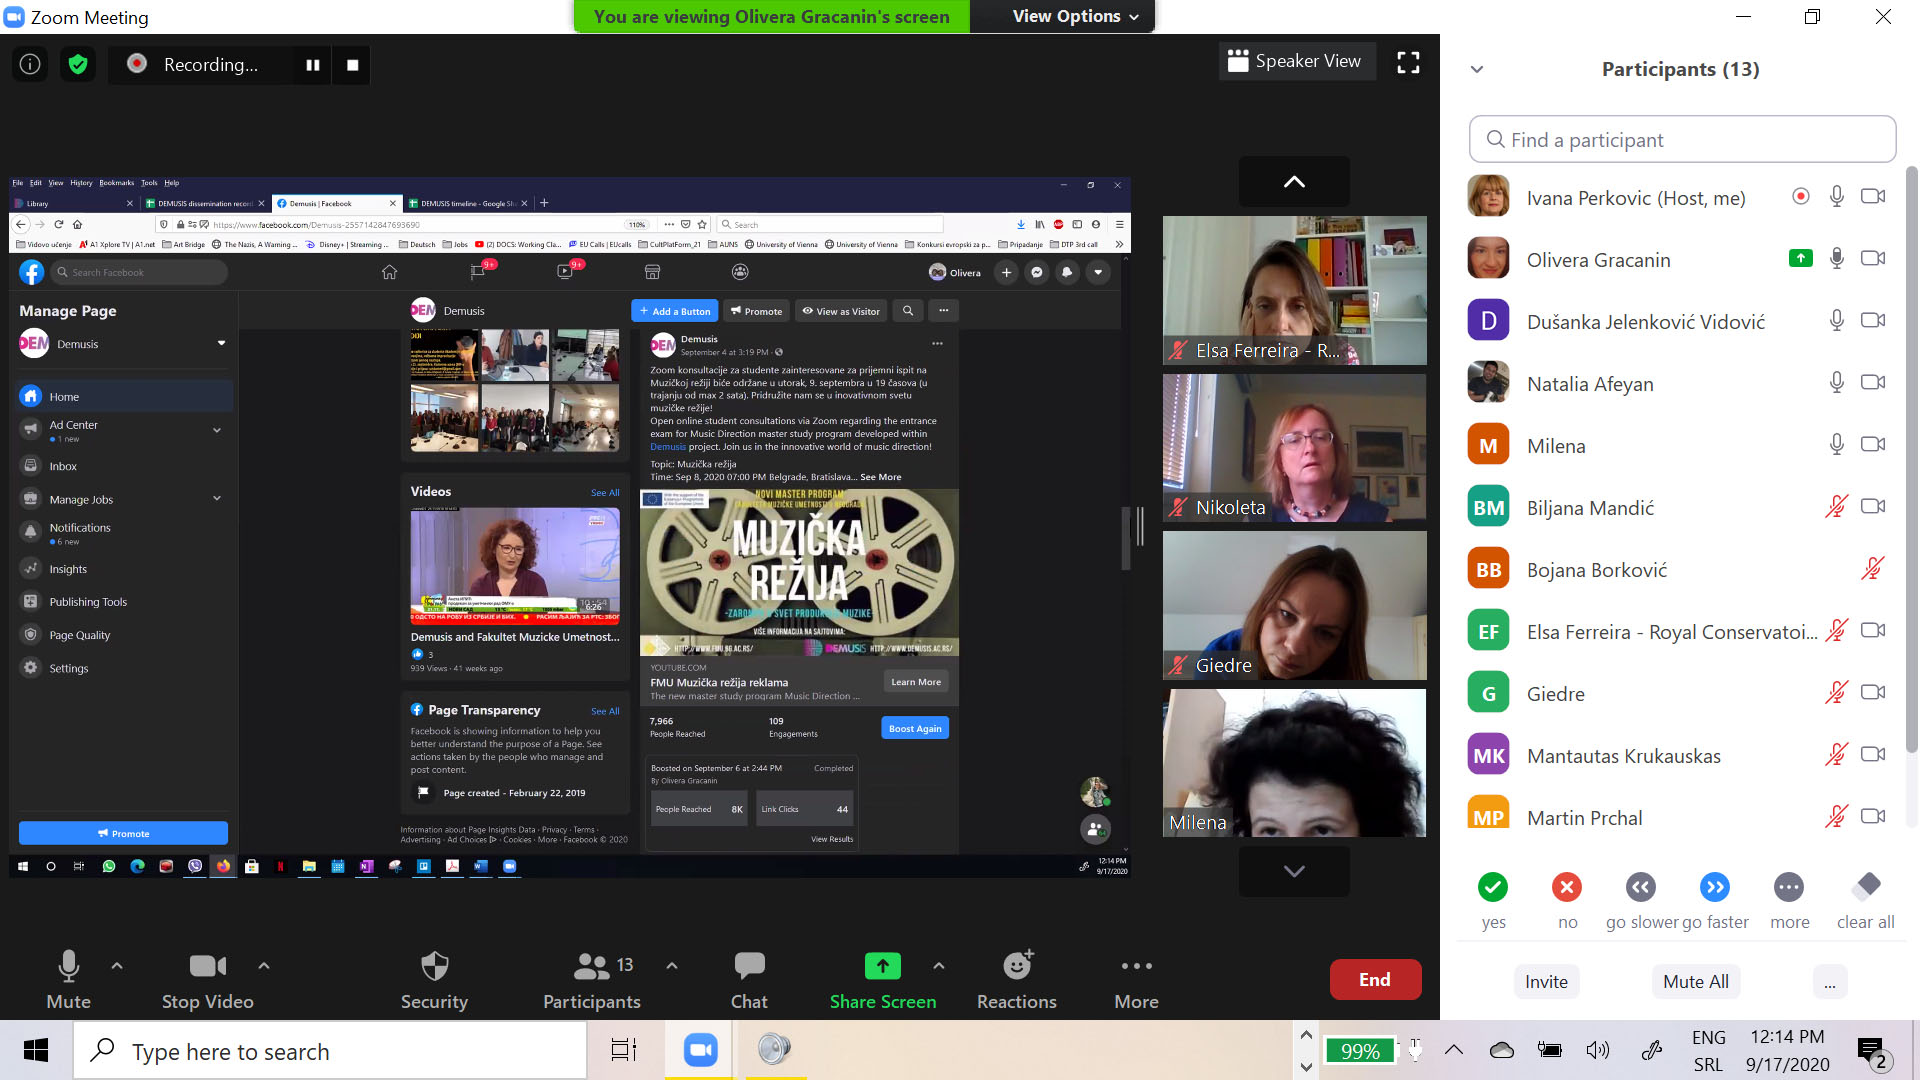Viewport: 1920px width, 1080px height.
Task: Toggle Ivana Perkovic's camera icon
Action: point(1873,197)
